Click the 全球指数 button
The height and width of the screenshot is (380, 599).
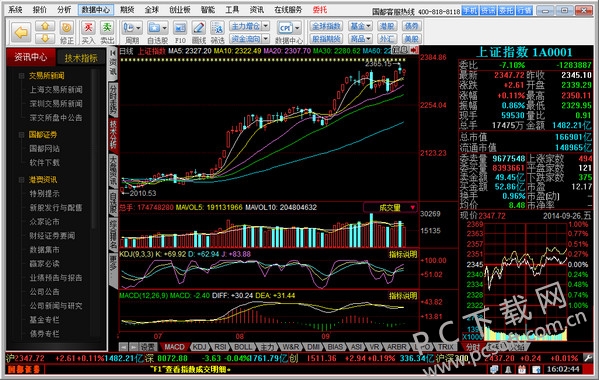[x=326, y=26]
